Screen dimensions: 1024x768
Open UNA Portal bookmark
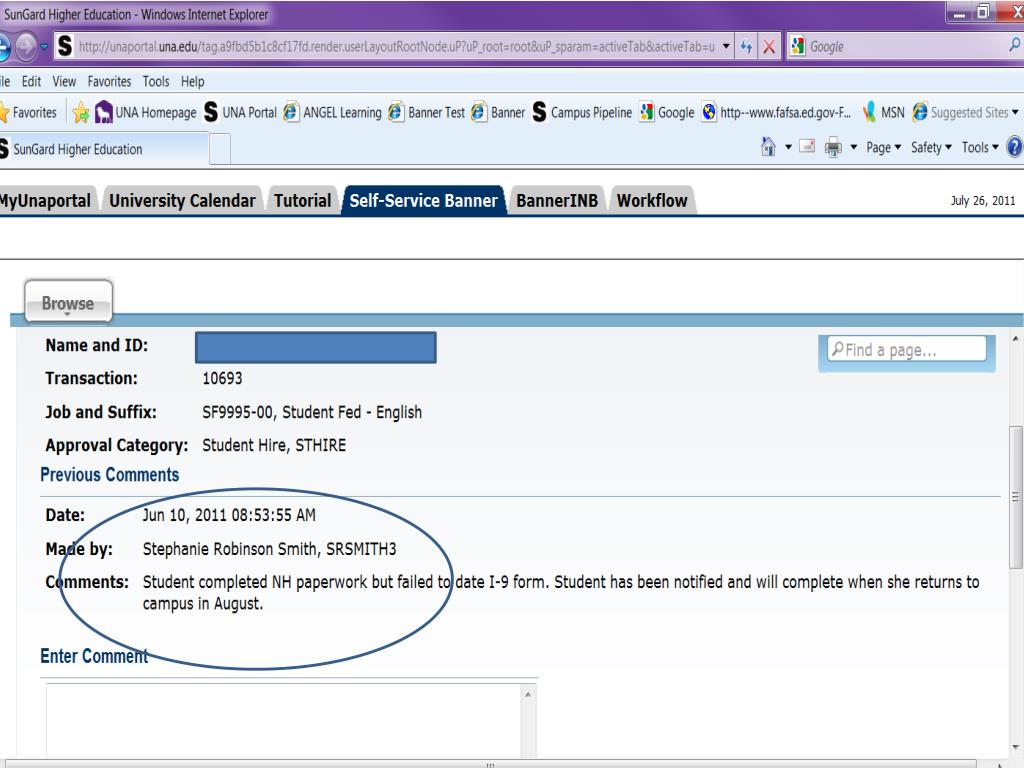(x=240, y=112)
